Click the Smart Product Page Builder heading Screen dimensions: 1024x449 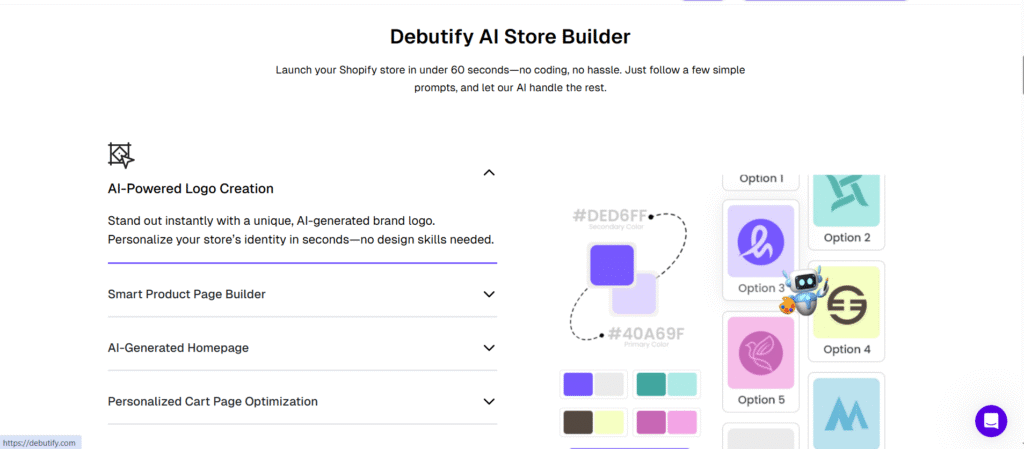[187, 294]
